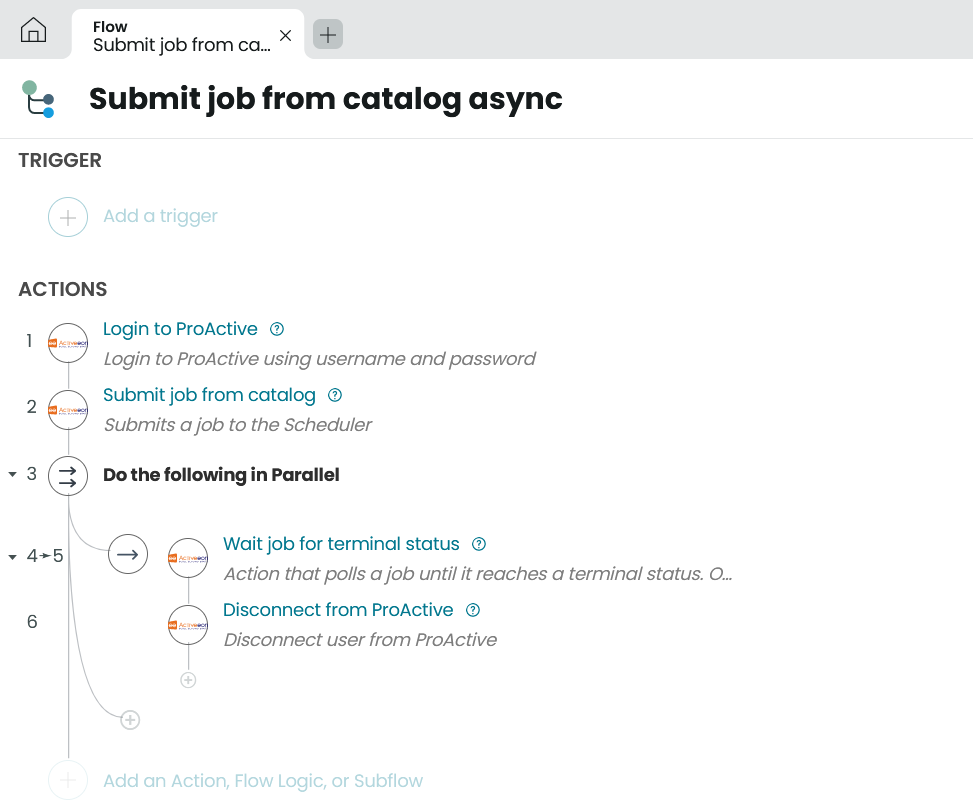Add step below Disconnect from ProActive
This screenshot has width=973, height=808.
188,680
